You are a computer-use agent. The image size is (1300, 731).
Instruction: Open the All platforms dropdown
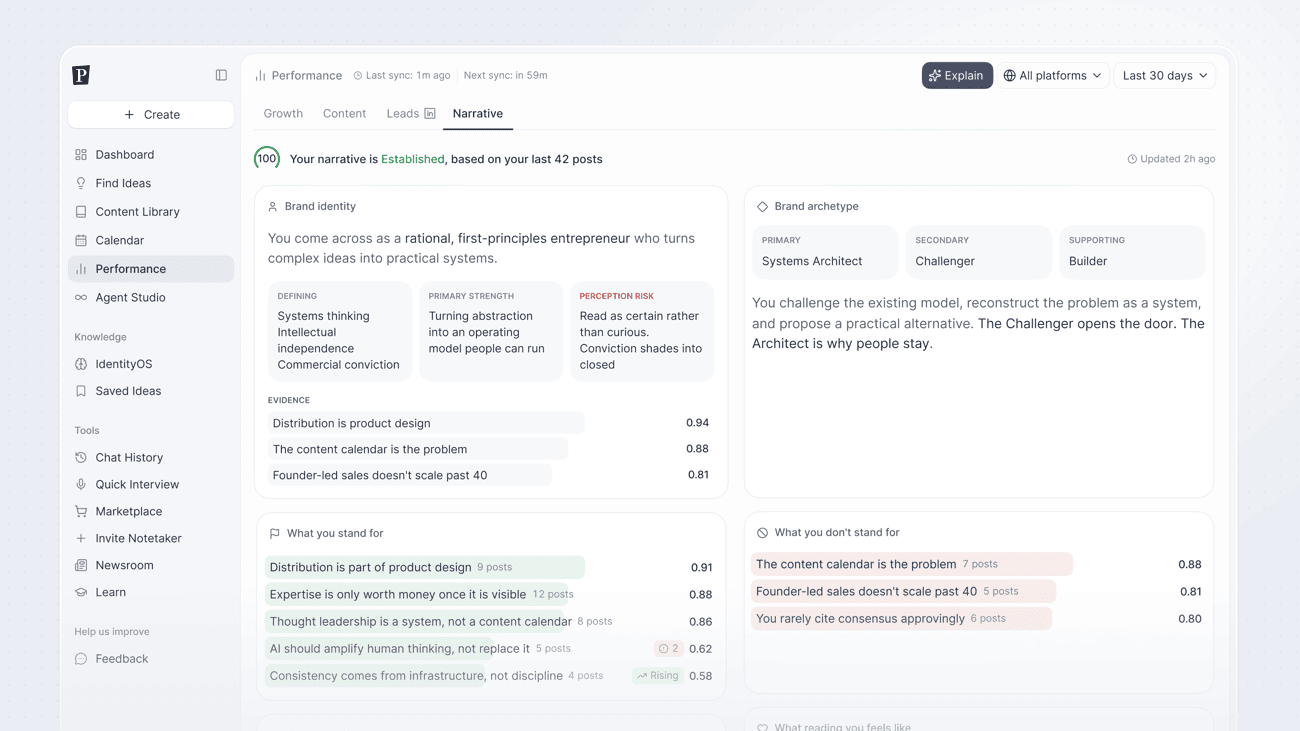[1053, 76]
